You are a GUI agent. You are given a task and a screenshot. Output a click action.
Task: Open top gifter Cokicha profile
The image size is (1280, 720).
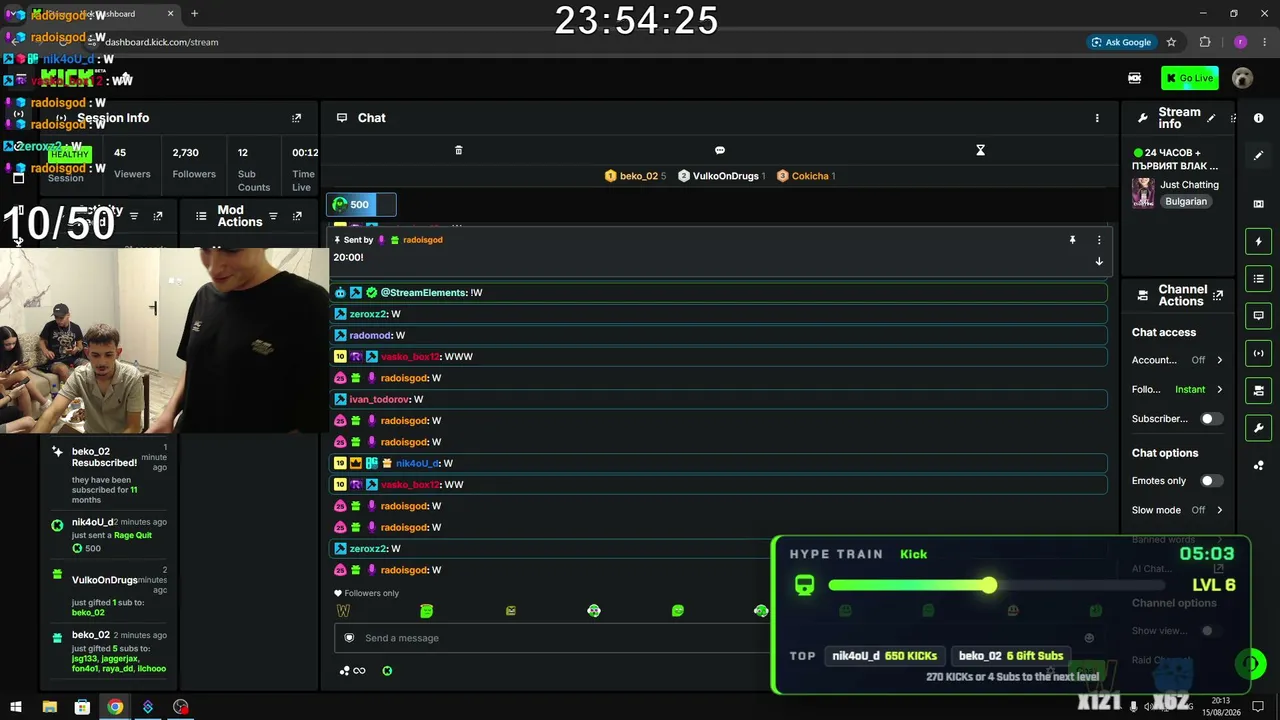[806, 176]
